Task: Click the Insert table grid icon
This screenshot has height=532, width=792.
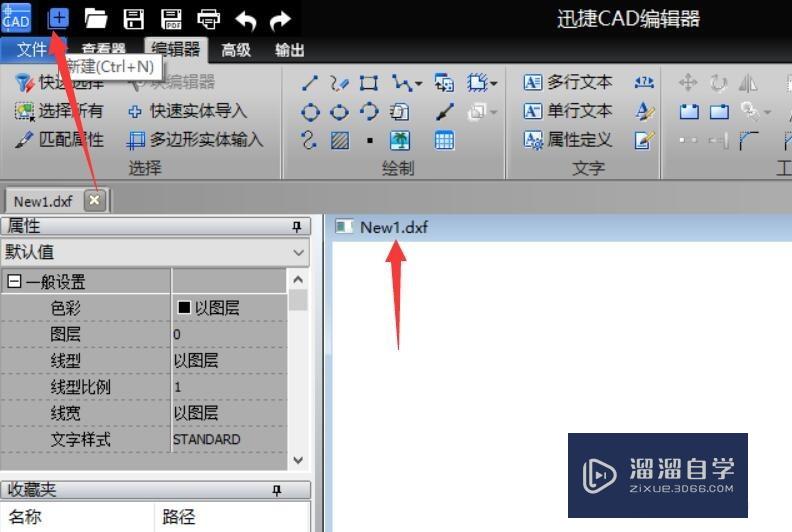Action: (x=444, y=140)
